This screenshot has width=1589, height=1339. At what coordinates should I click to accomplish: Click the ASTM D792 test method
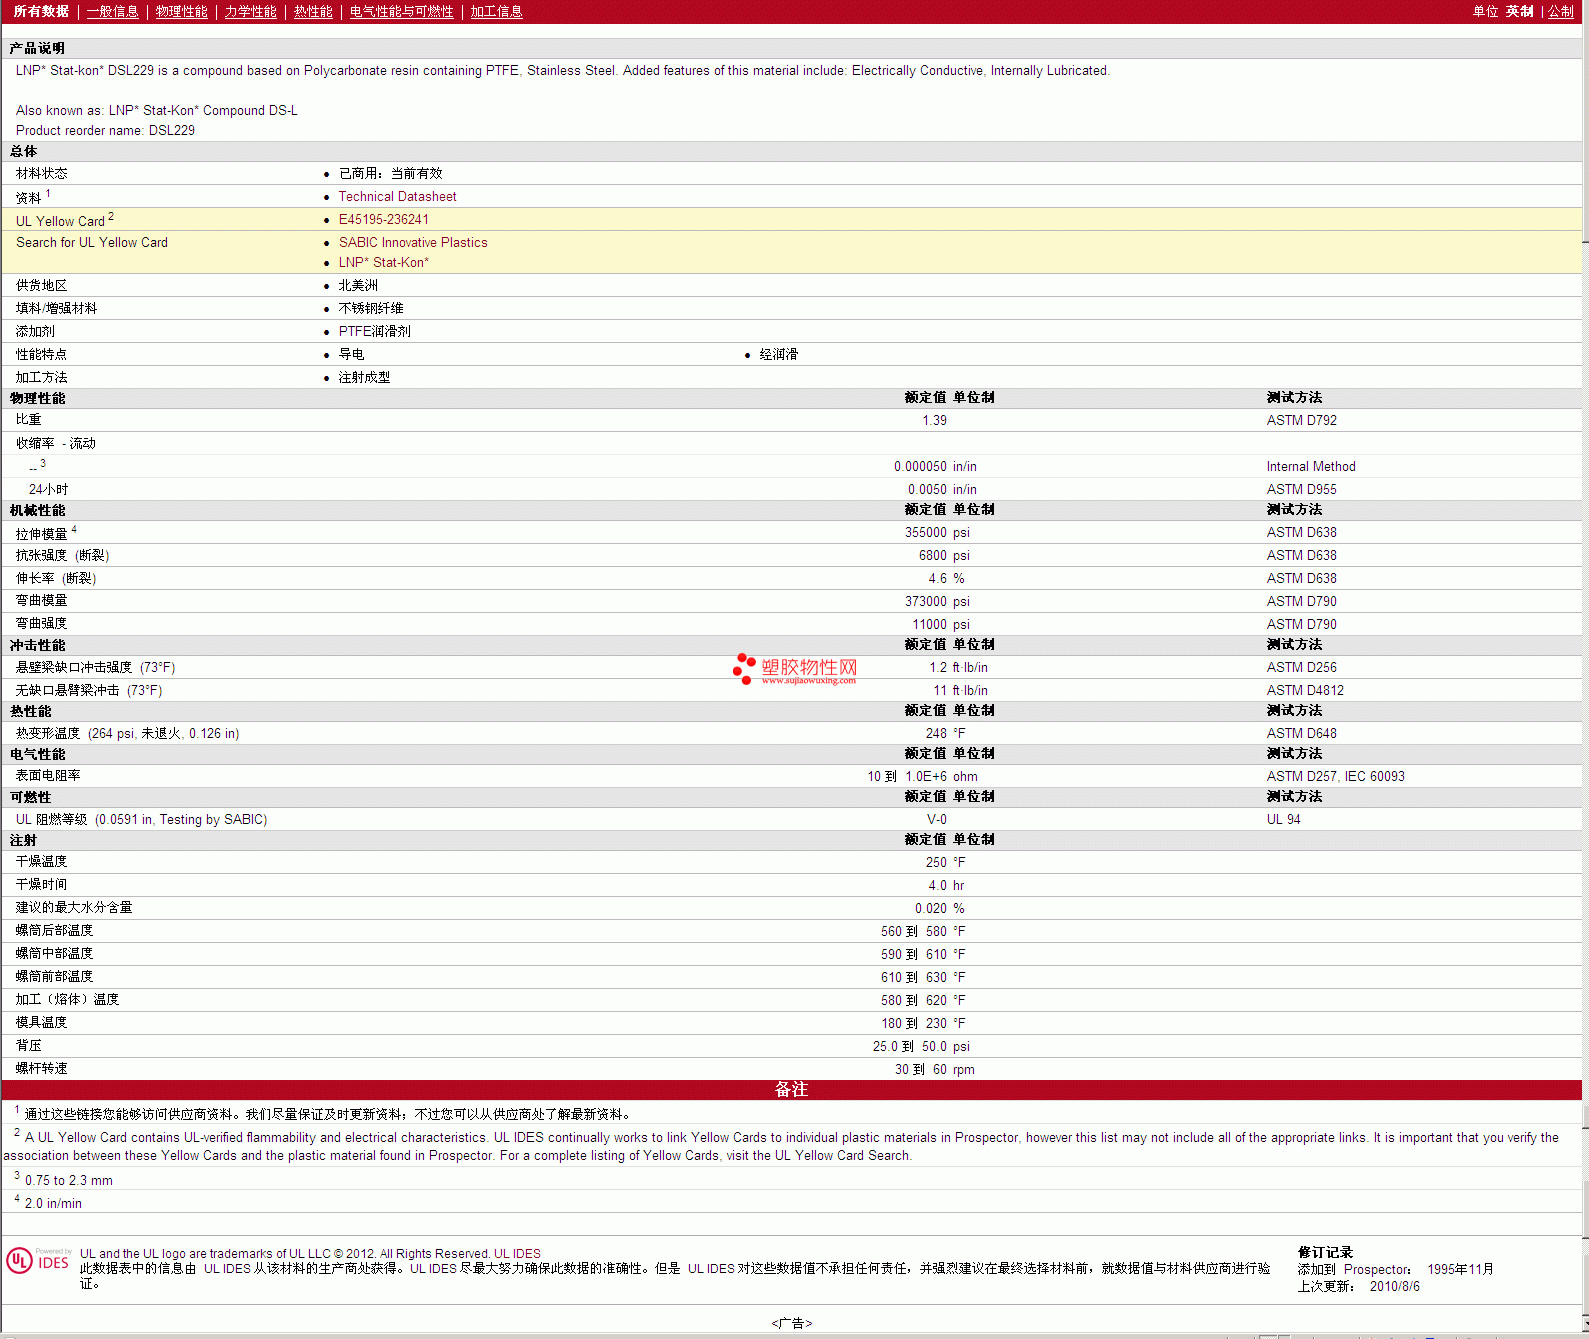1301,421
